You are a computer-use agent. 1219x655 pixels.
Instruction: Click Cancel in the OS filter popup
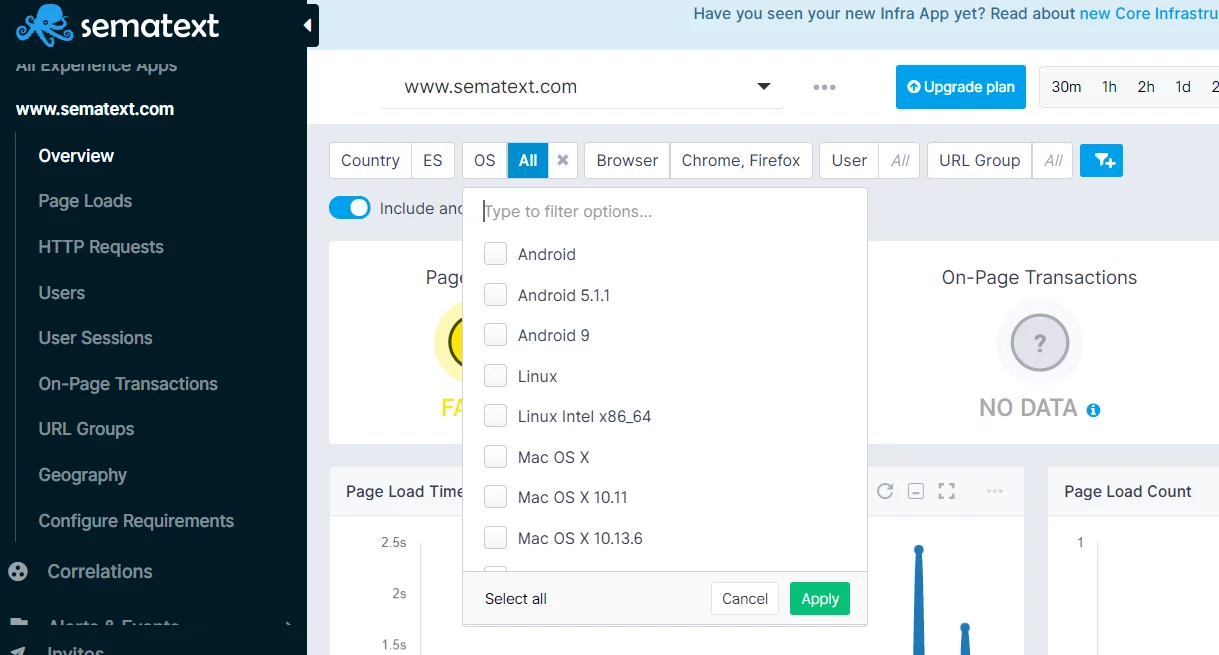pyautogui.click(x=745, y=599)
